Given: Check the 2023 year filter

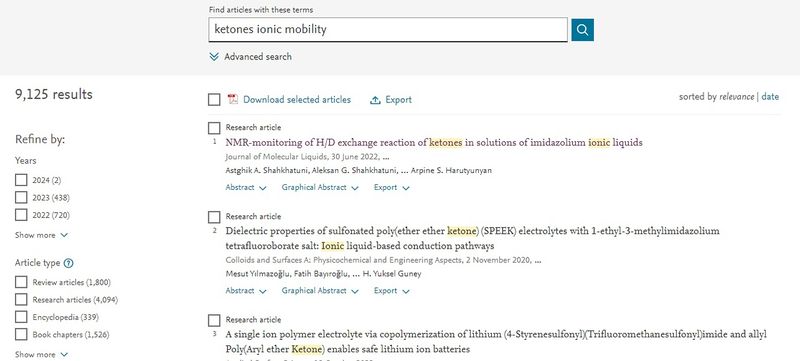Looking at the screenshot, I should pos(21,197).
